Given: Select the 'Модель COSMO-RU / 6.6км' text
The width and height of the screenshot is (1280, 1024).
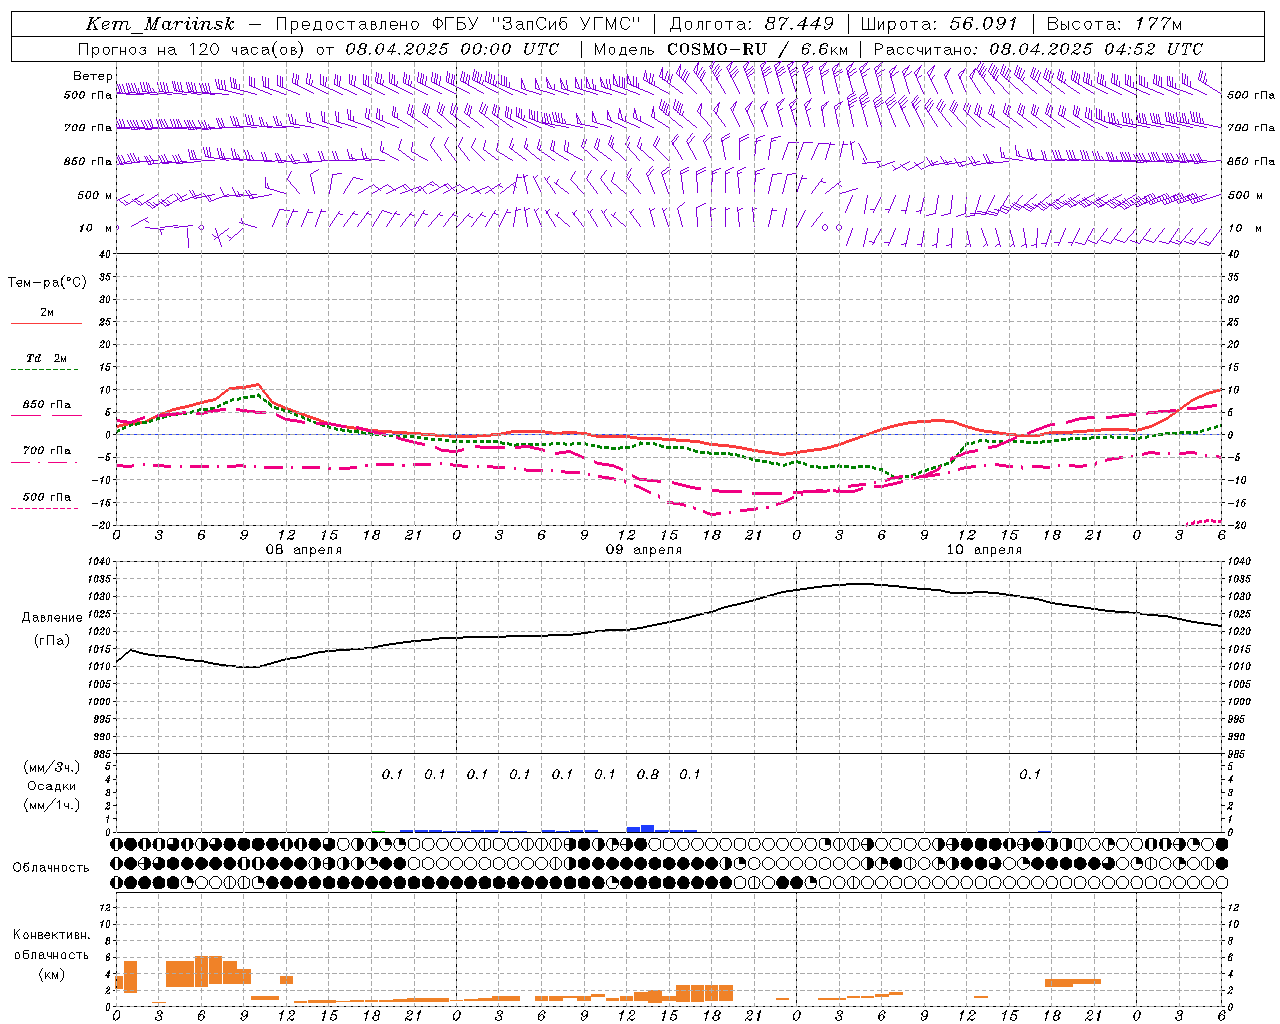Looking at the screenshot, I should click(721, 49).
